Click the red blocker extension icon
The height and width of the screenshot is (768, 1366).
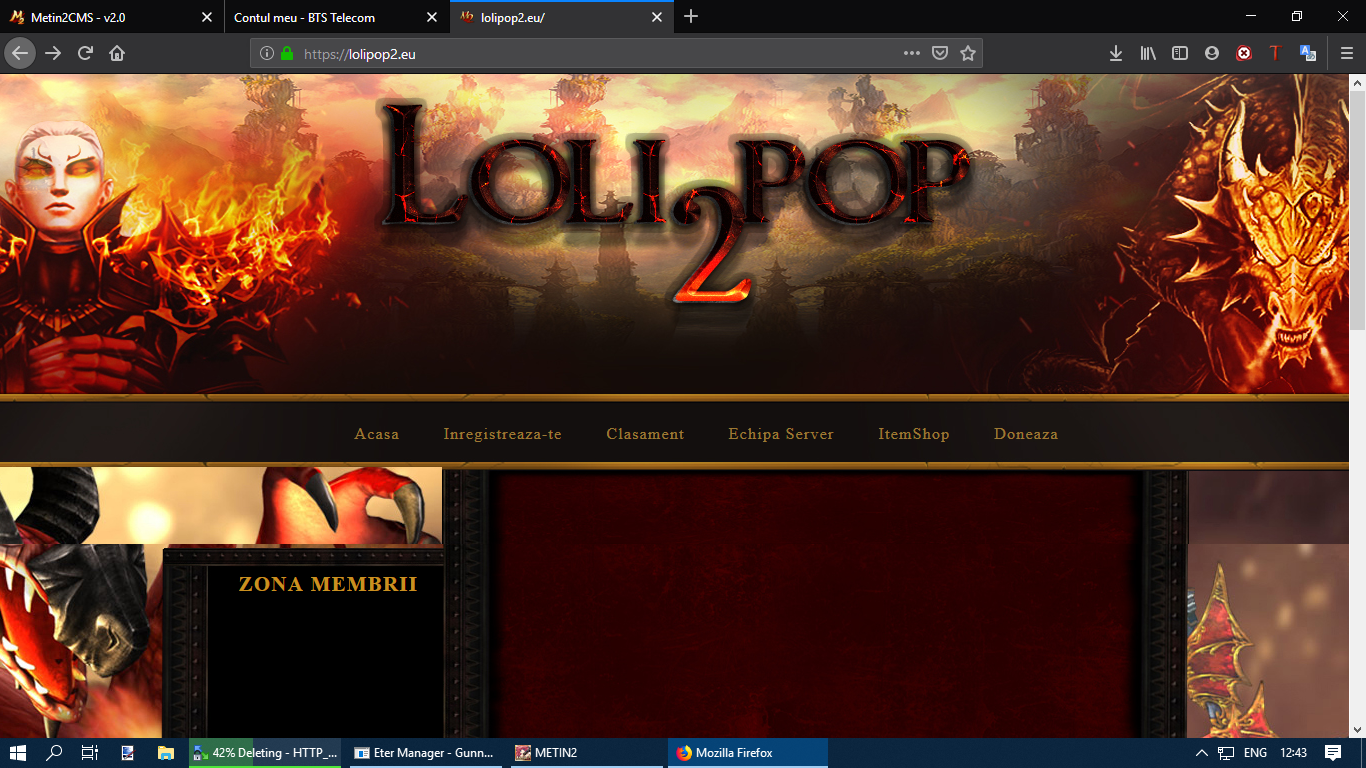1244,54
